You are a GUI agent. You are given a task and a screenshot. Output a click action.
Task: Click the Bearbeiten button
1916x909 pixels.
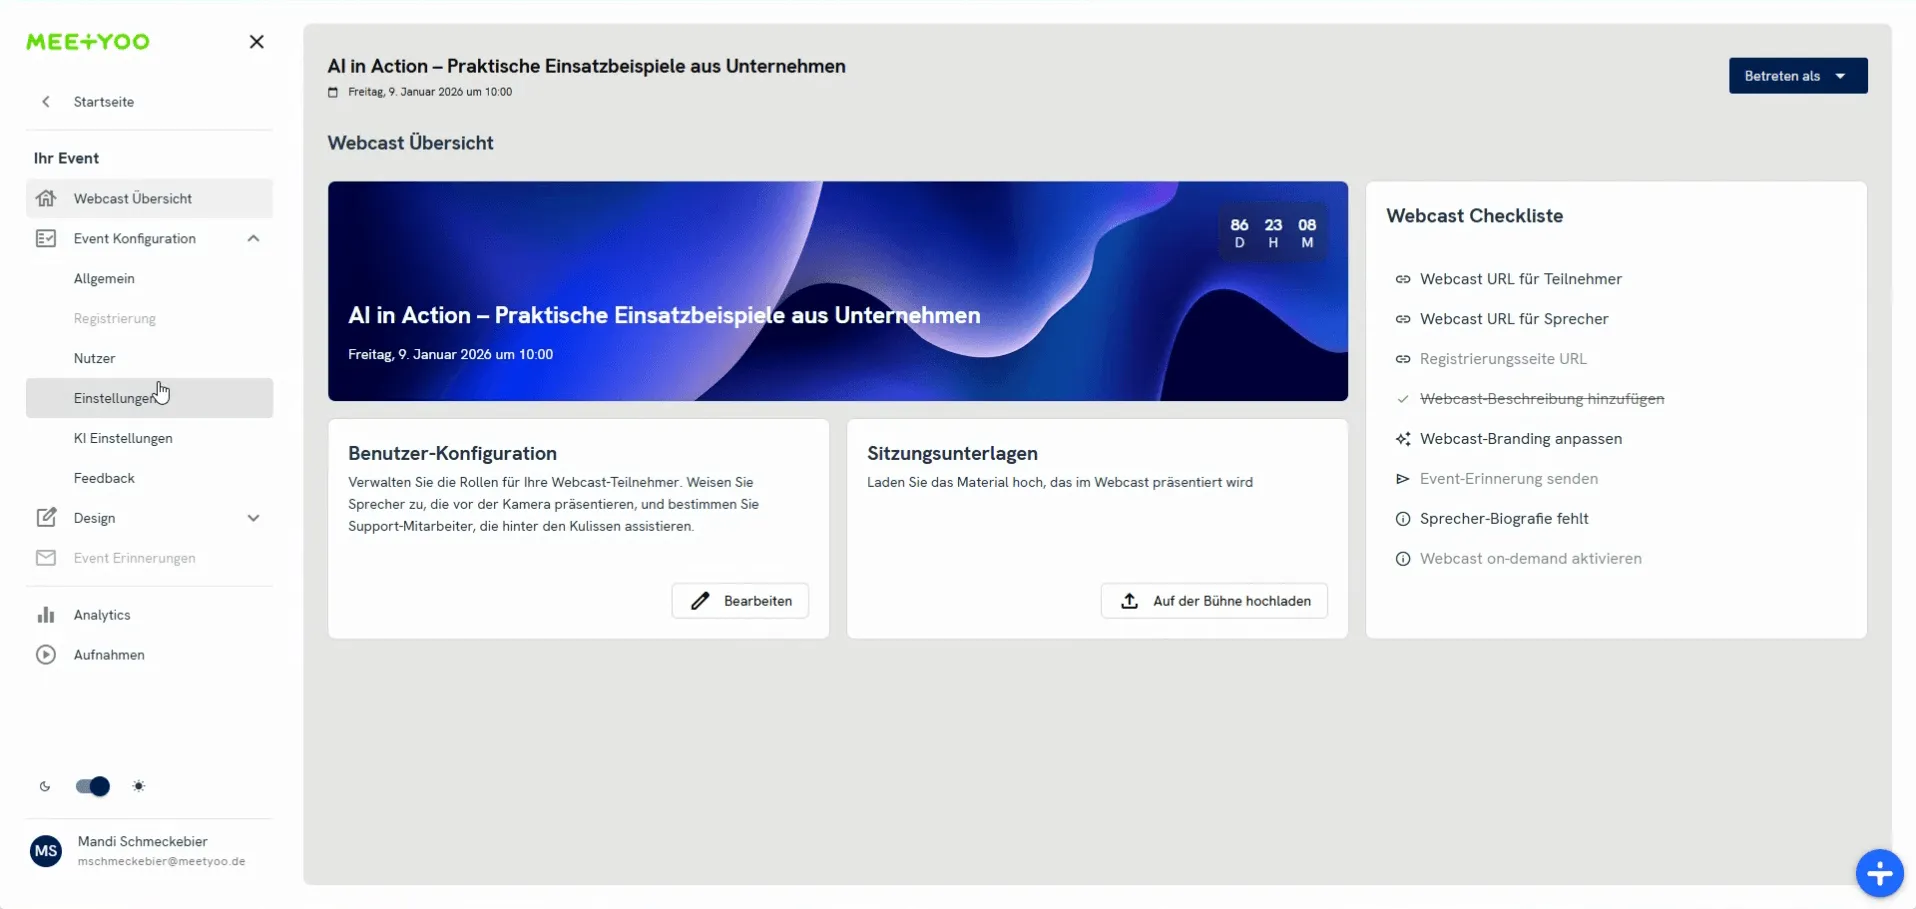(739, 600)
